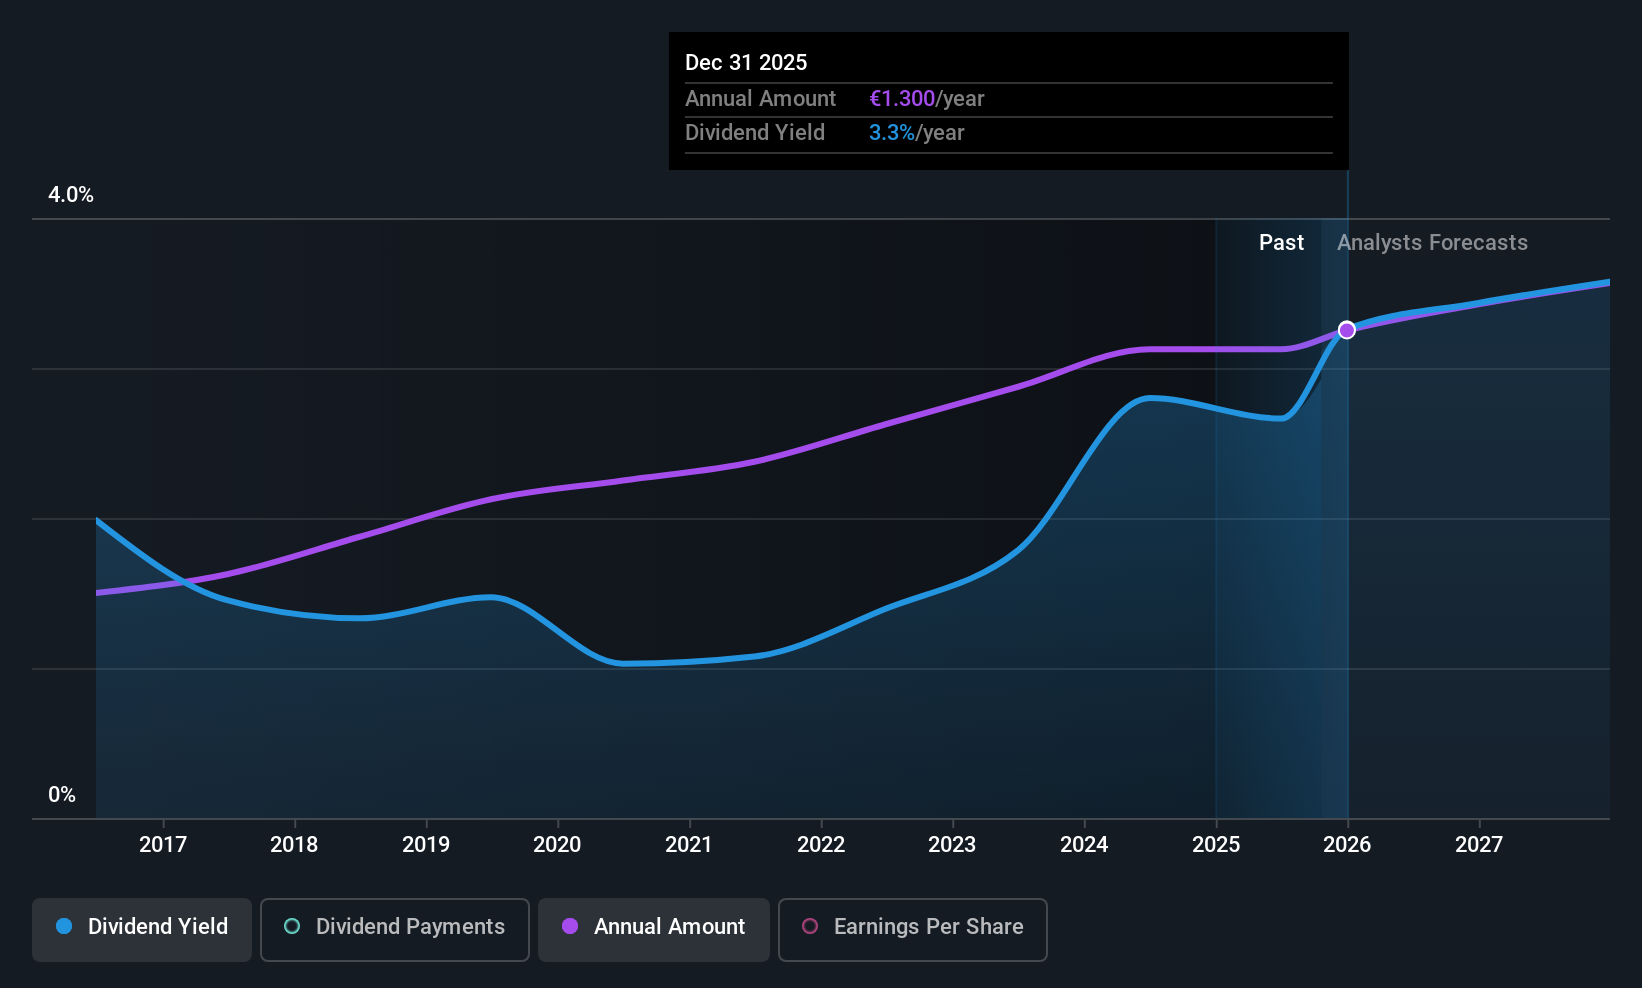Click the €1.300/year value in the tooltip

926,99
